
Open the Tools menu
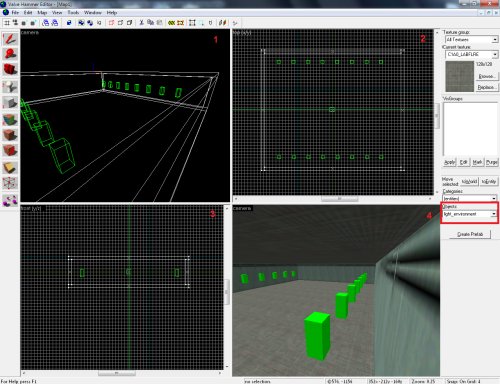73,13
